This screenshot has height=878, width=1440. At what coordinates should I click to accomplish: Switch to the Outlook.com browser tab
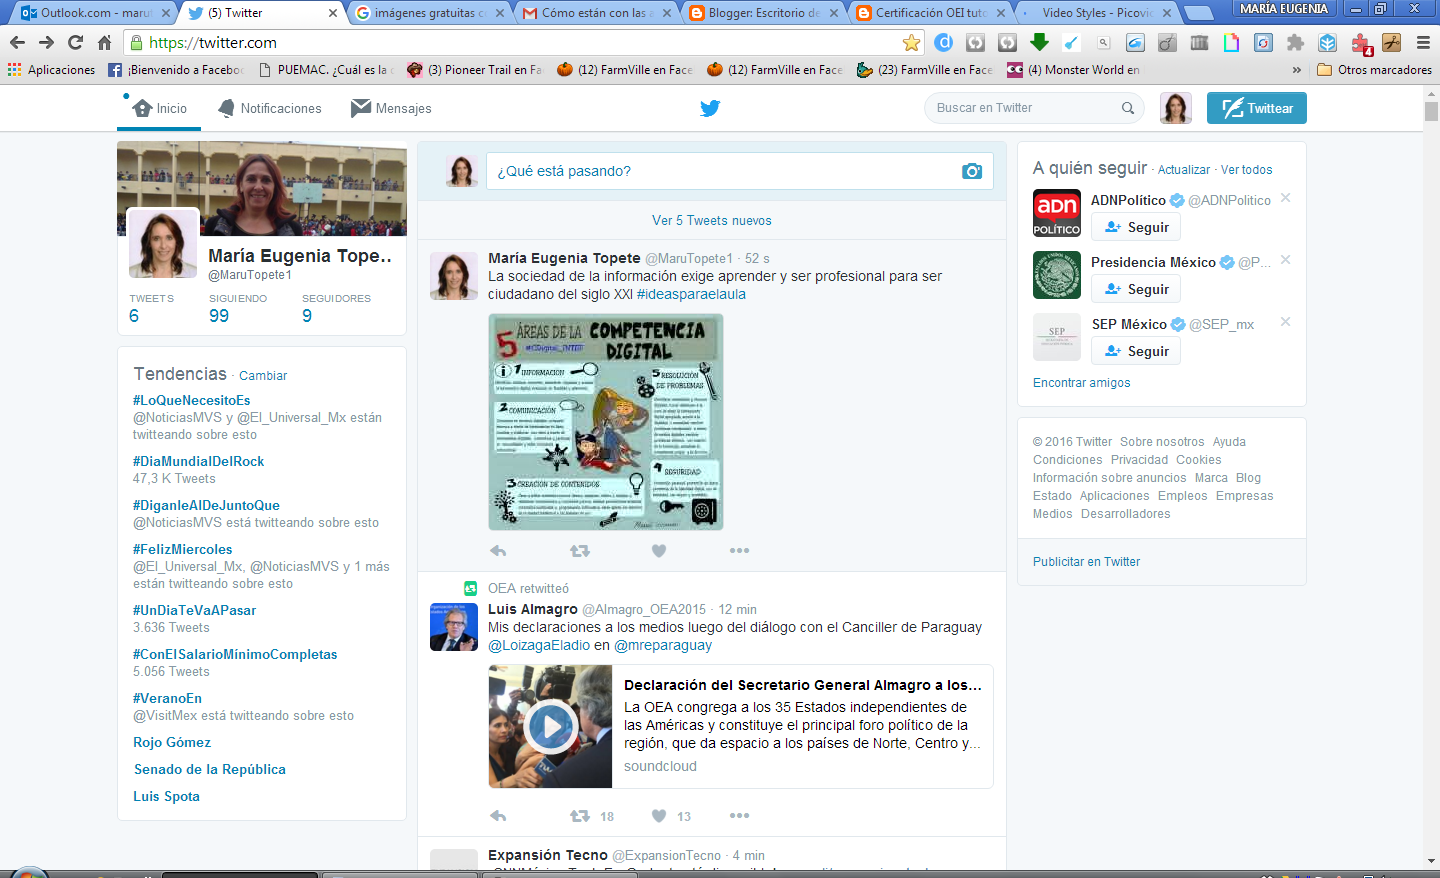[x=96, y=13]
